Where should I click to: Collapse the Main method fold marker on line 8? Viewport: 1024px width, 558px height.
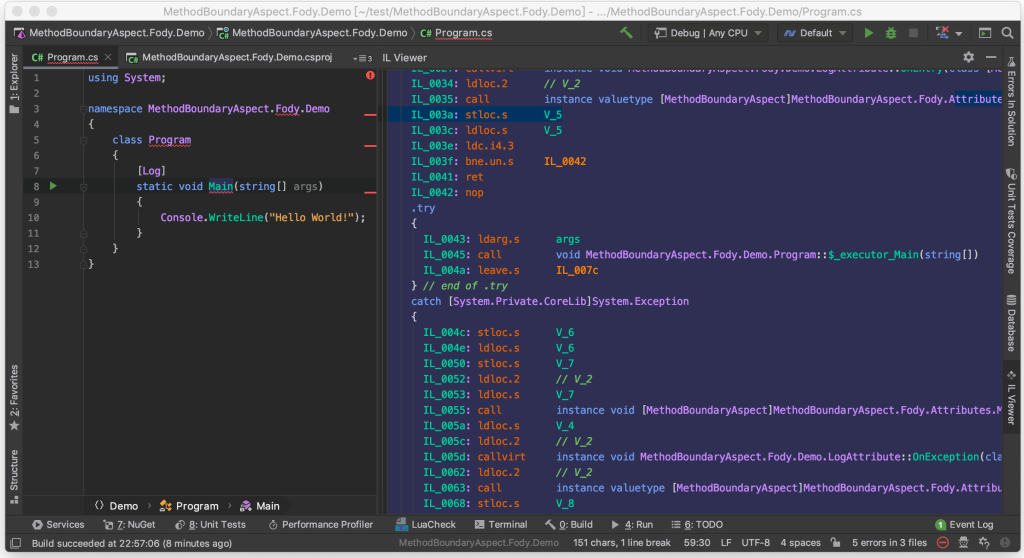[84, 187]
